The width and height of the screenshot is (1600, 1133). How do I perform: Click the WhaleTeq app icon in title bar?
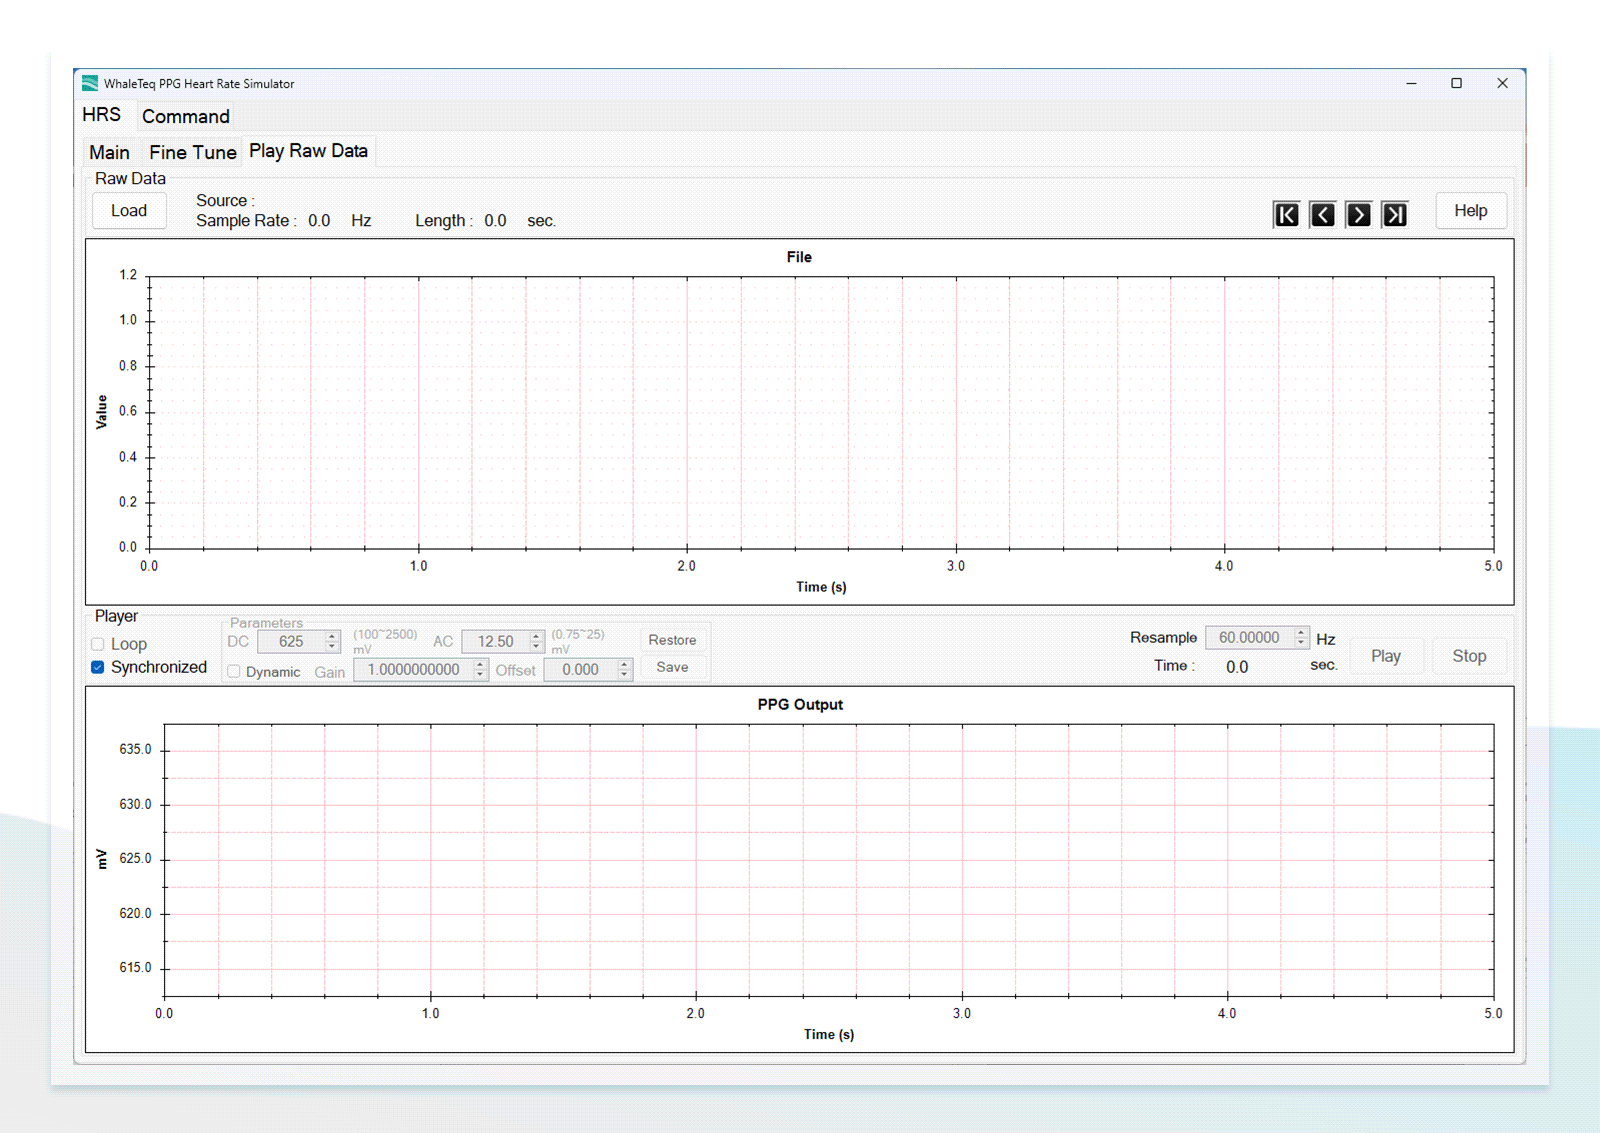pos(90,83)
